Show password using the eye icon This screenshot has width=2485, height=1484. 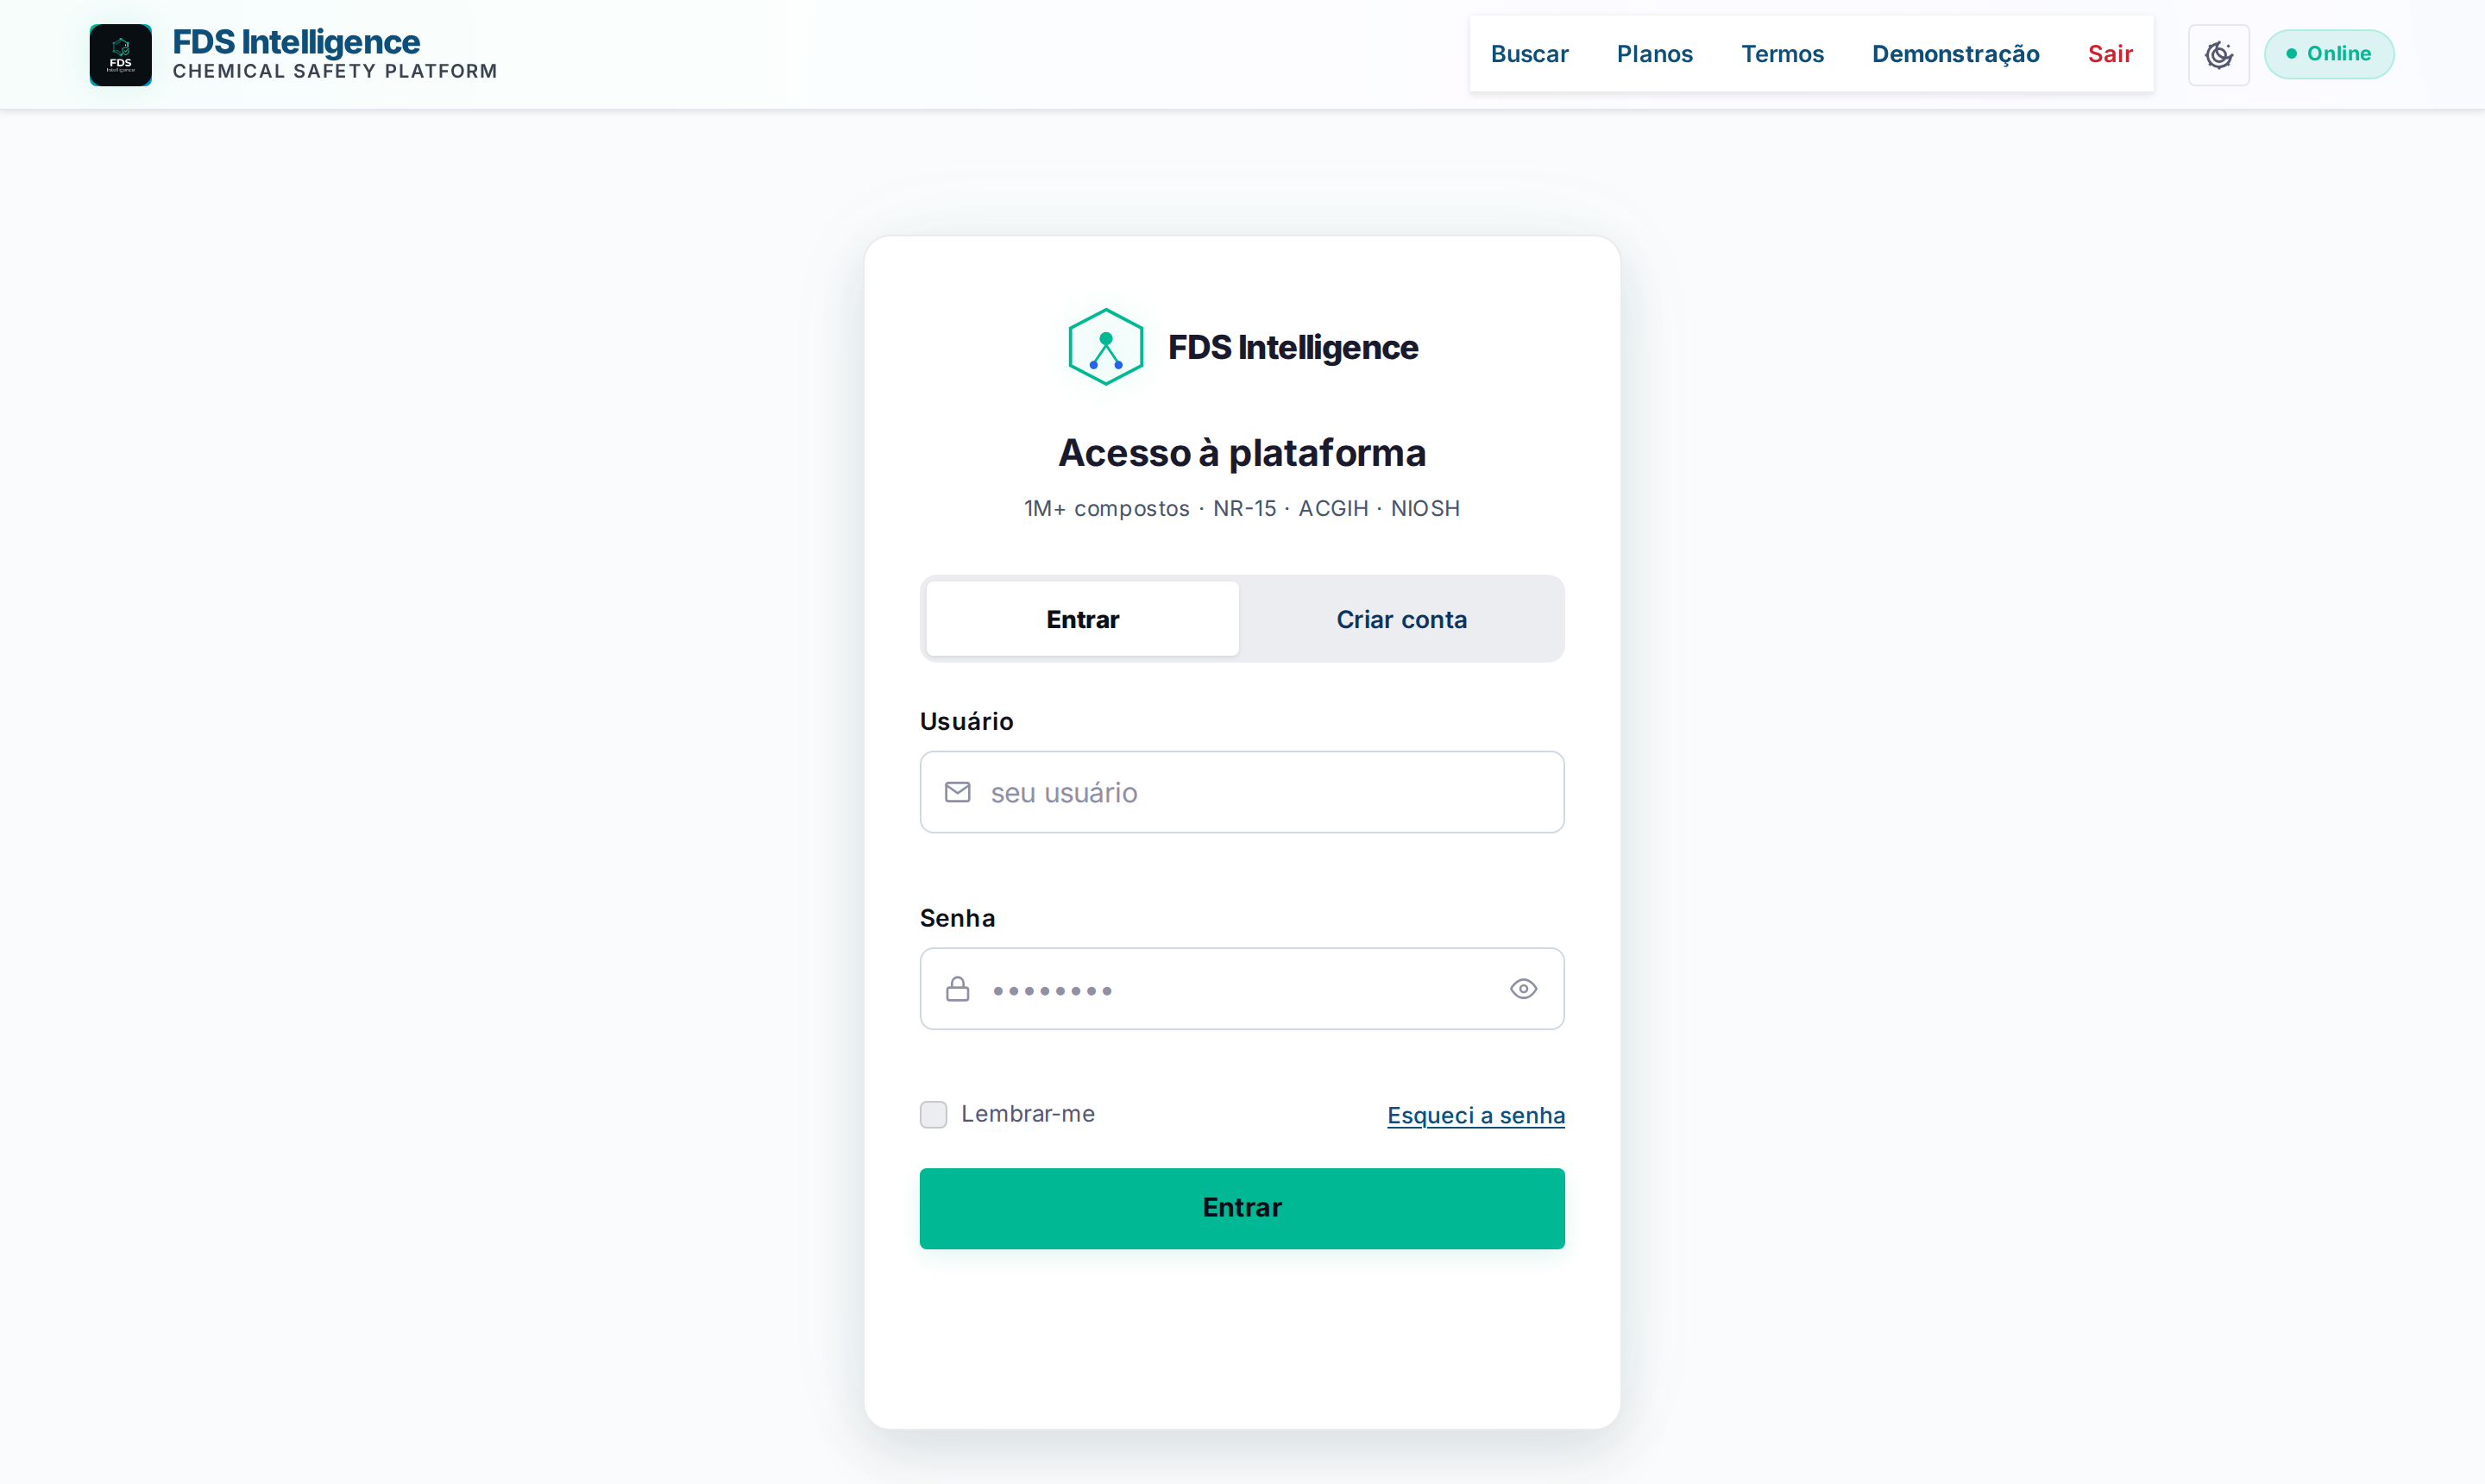(x=1523, y=989)
